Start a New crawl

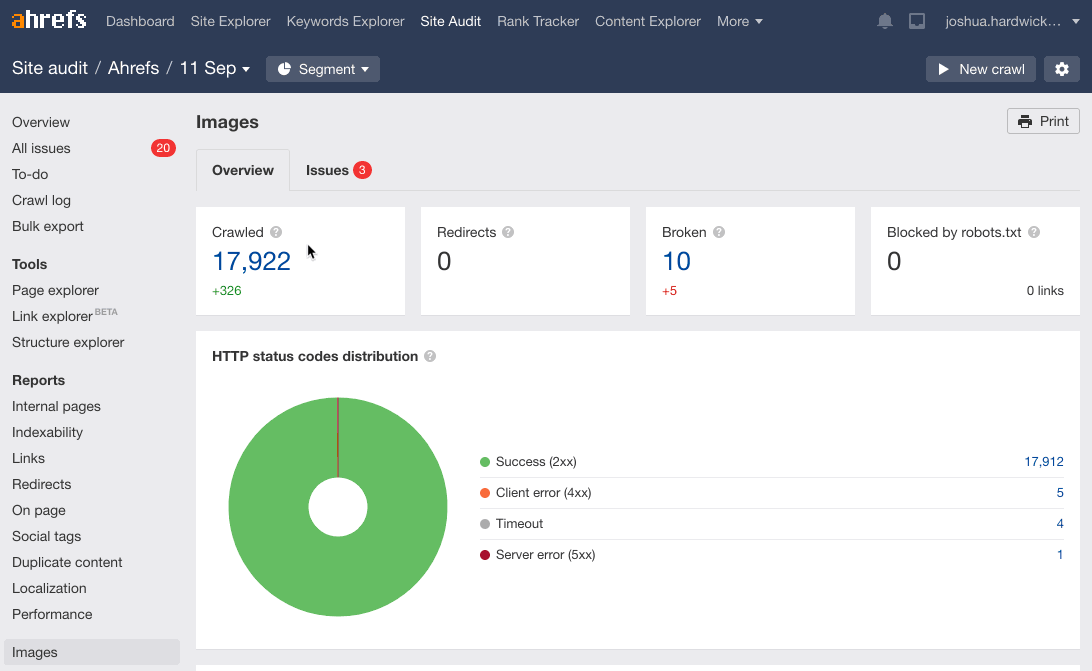[980, 69]
